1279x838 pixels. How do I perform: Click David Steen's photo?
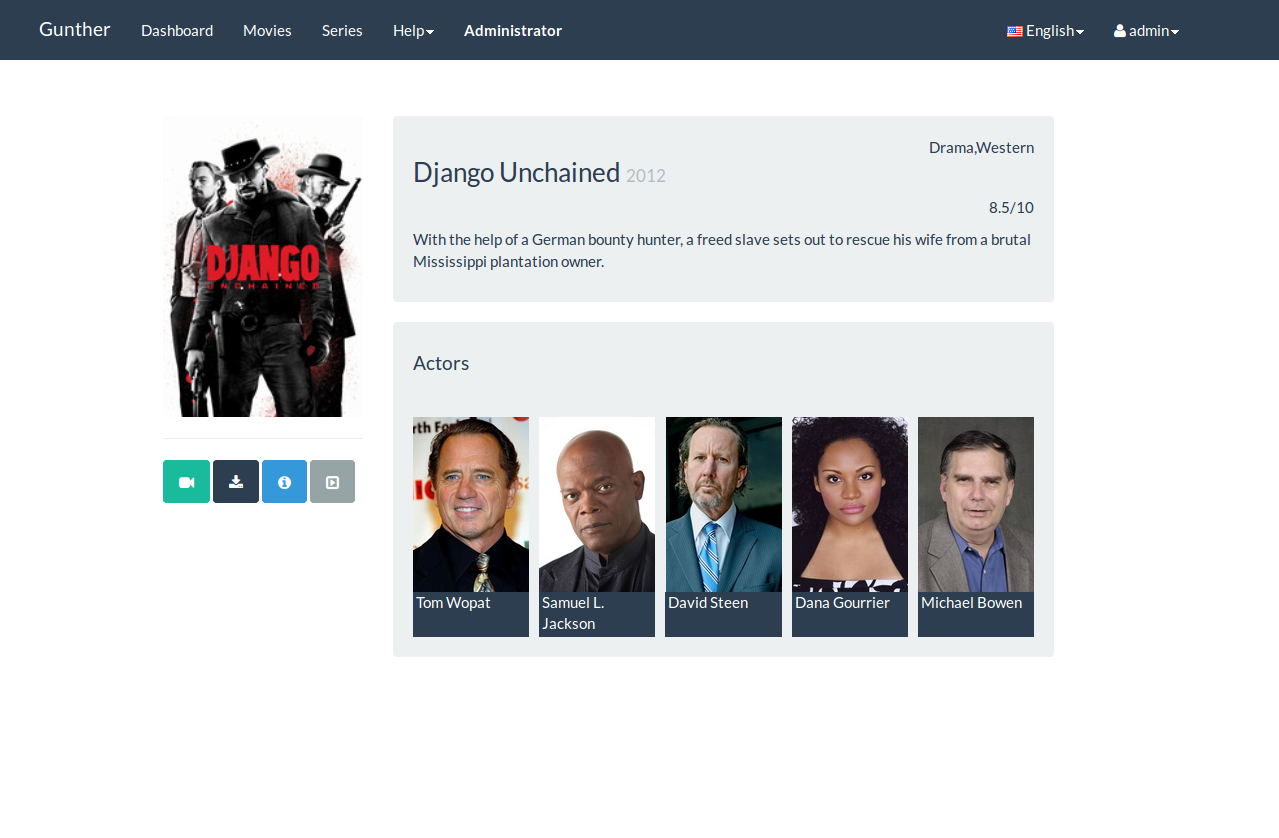coord(724,504)
